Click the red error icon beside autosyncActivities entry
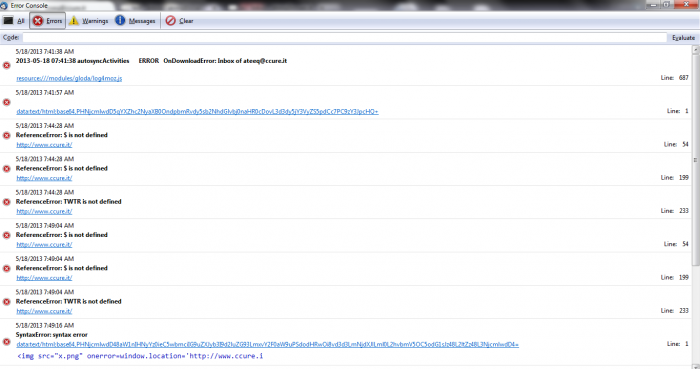The width and height of the screenshot is (700, 369). (7, 65)
